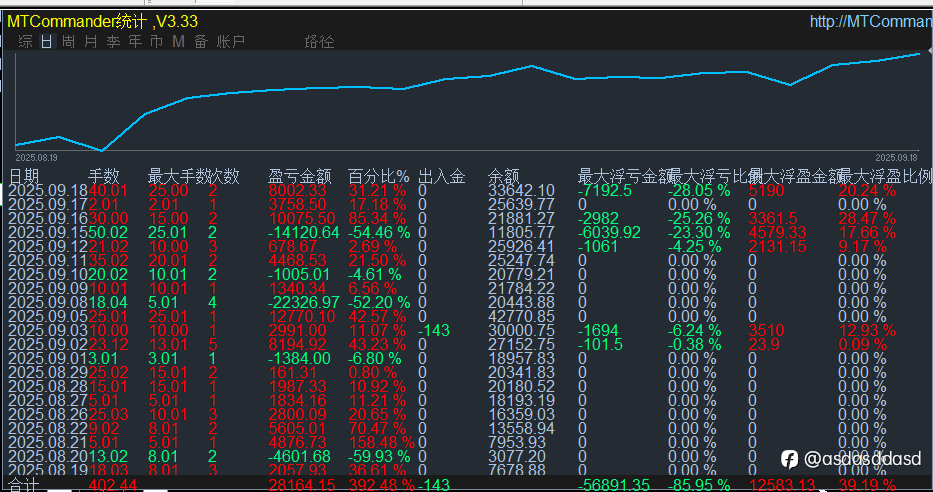Select the 备 notes tab
The width and height of the screenshot is (933, 492).
tap(201, 41)
